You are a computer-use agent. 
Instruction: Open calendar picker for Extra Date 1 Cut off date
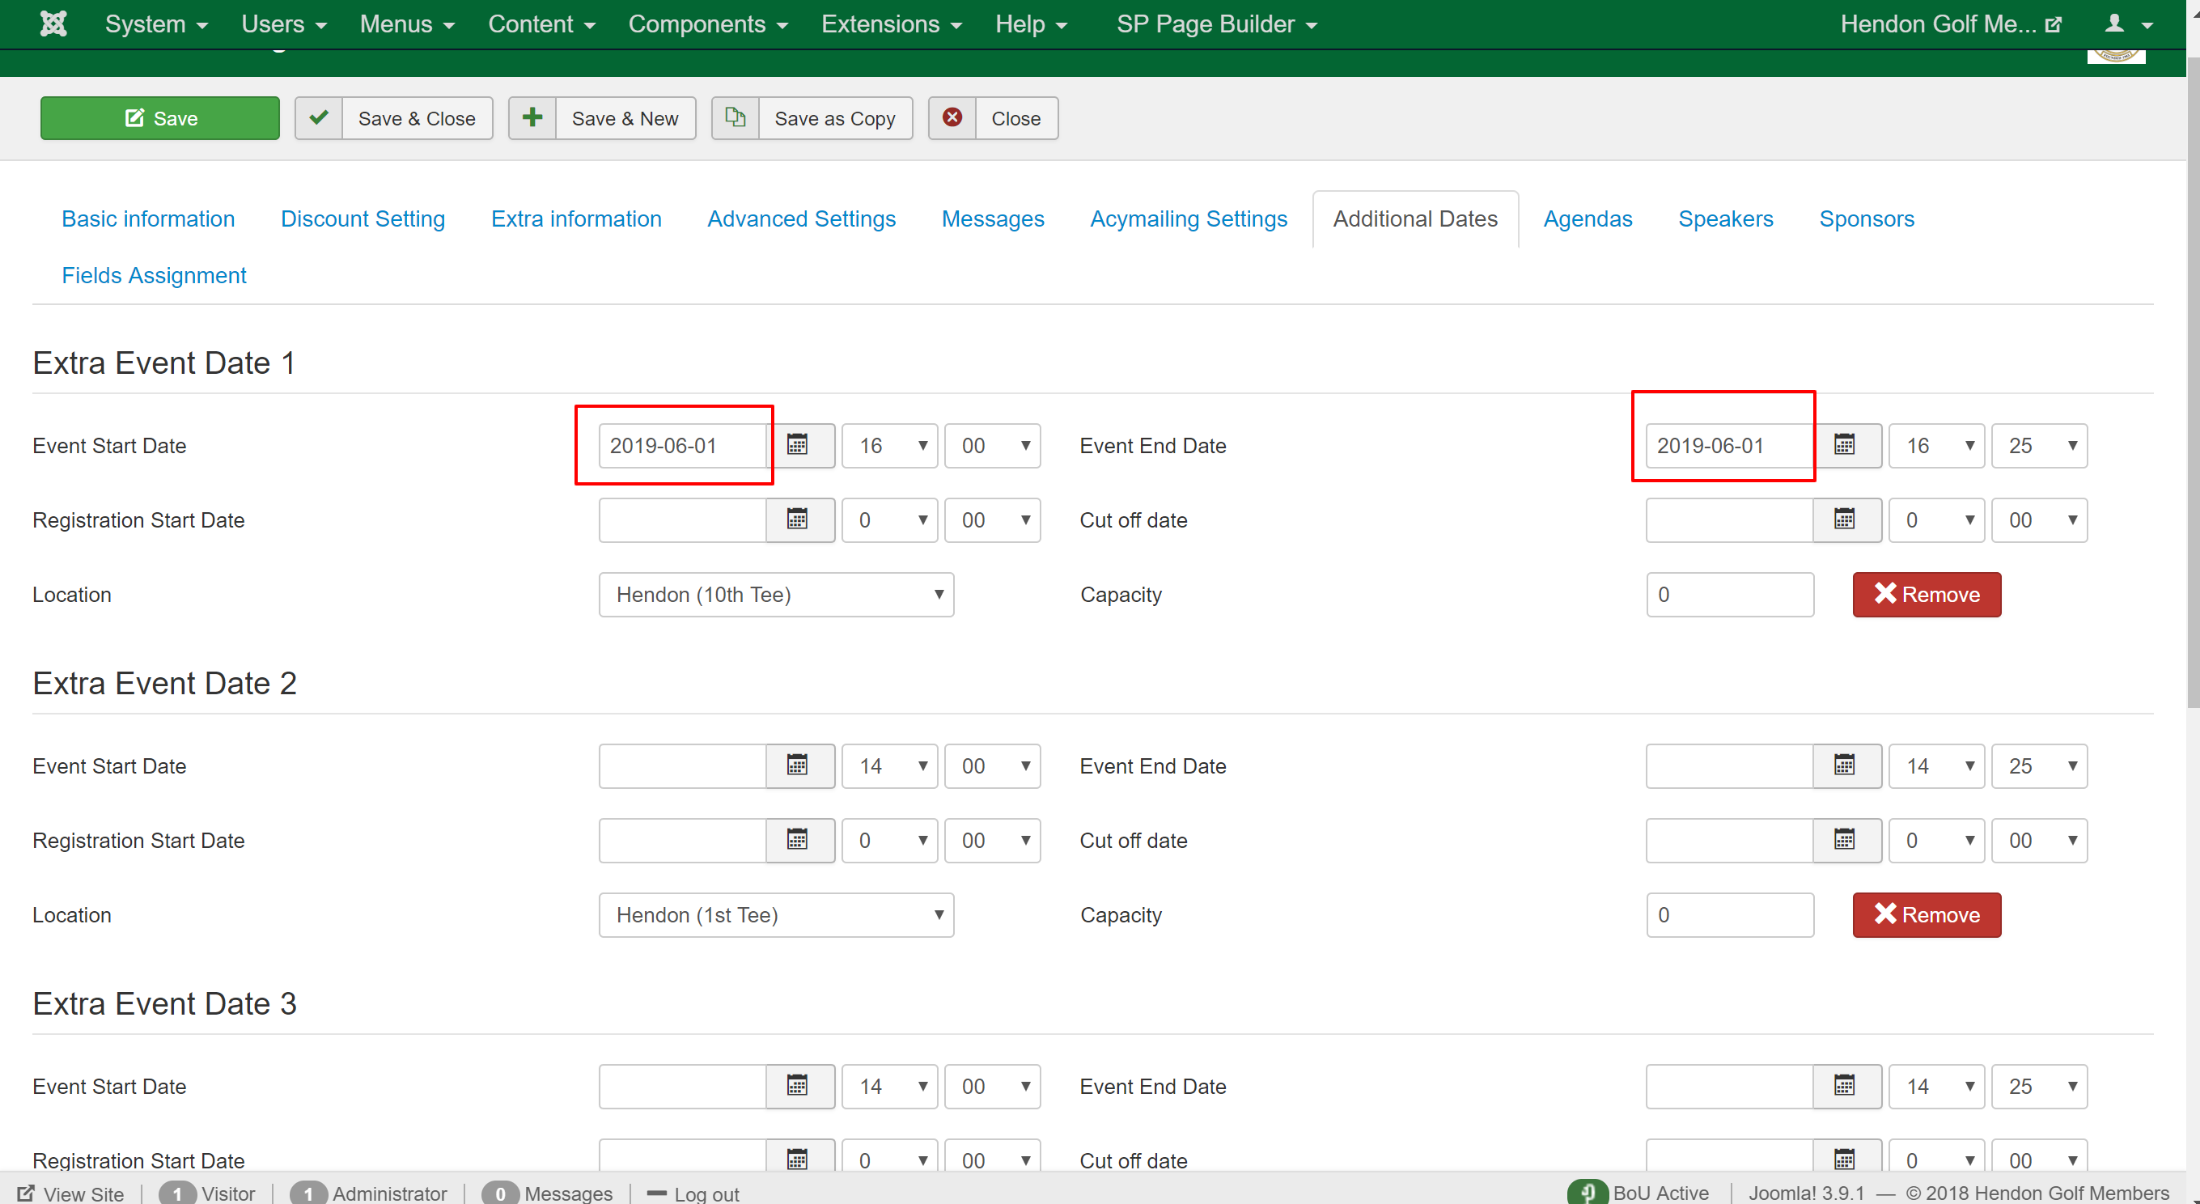[1845, 520]
